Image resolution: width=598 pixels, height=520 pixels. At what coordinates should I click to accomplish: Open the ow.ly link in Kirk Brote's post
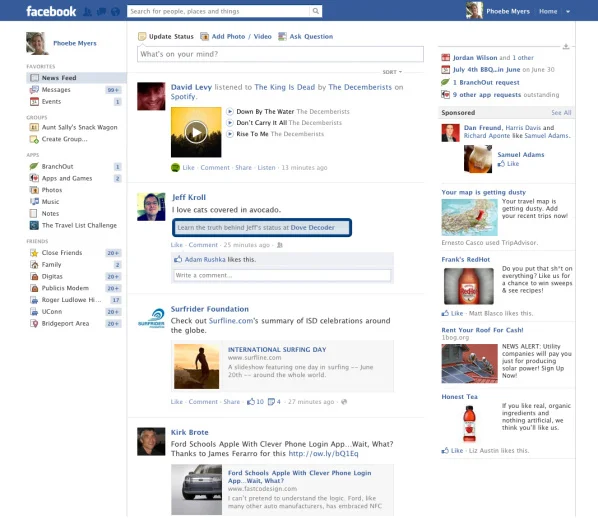point(323,454)
